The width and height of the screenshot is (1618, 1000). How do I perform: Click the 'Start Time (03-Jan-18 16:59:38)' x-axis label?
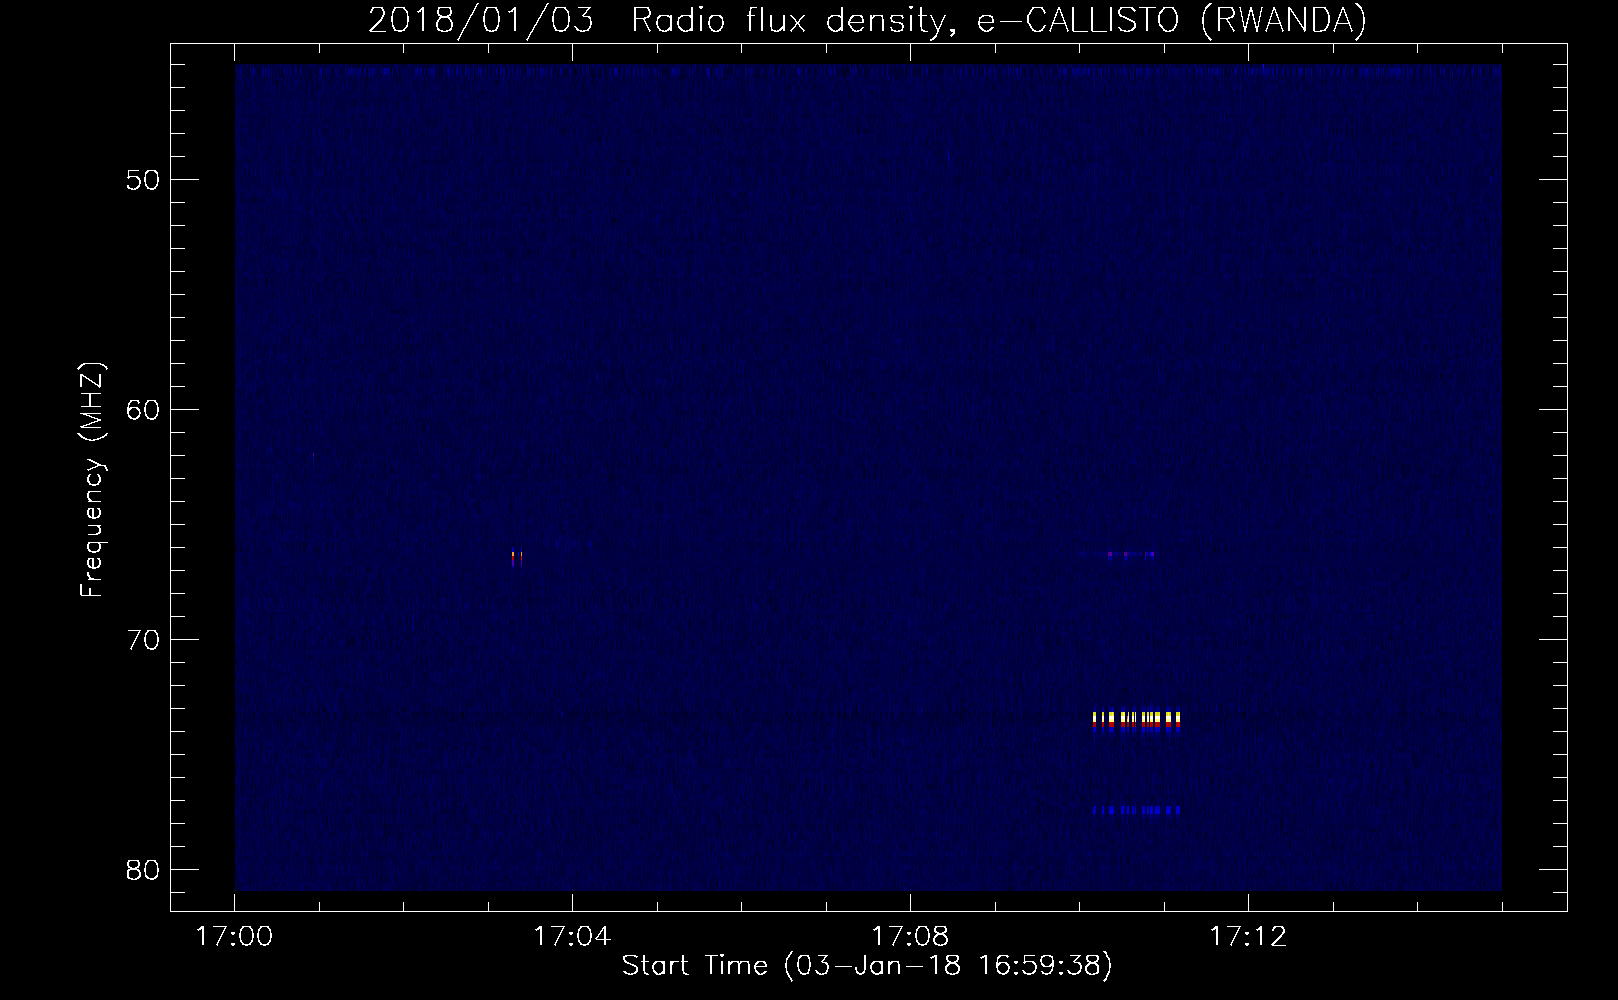tap(867, 966)
